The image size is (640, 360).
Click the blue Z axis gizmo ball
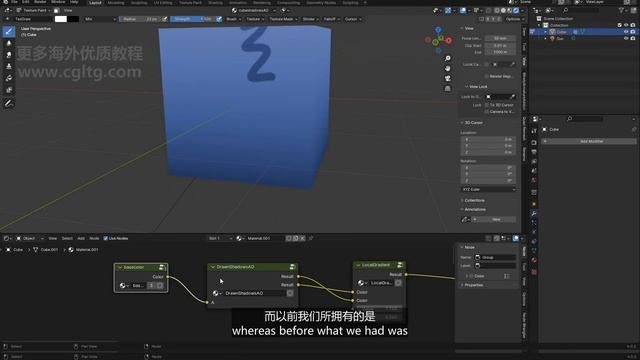[438, 30]
